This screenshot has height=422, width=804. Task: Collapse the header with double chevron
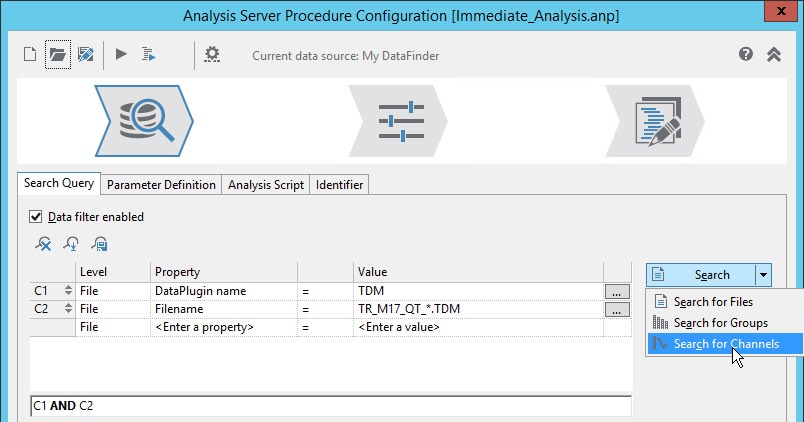pos(774,55)
